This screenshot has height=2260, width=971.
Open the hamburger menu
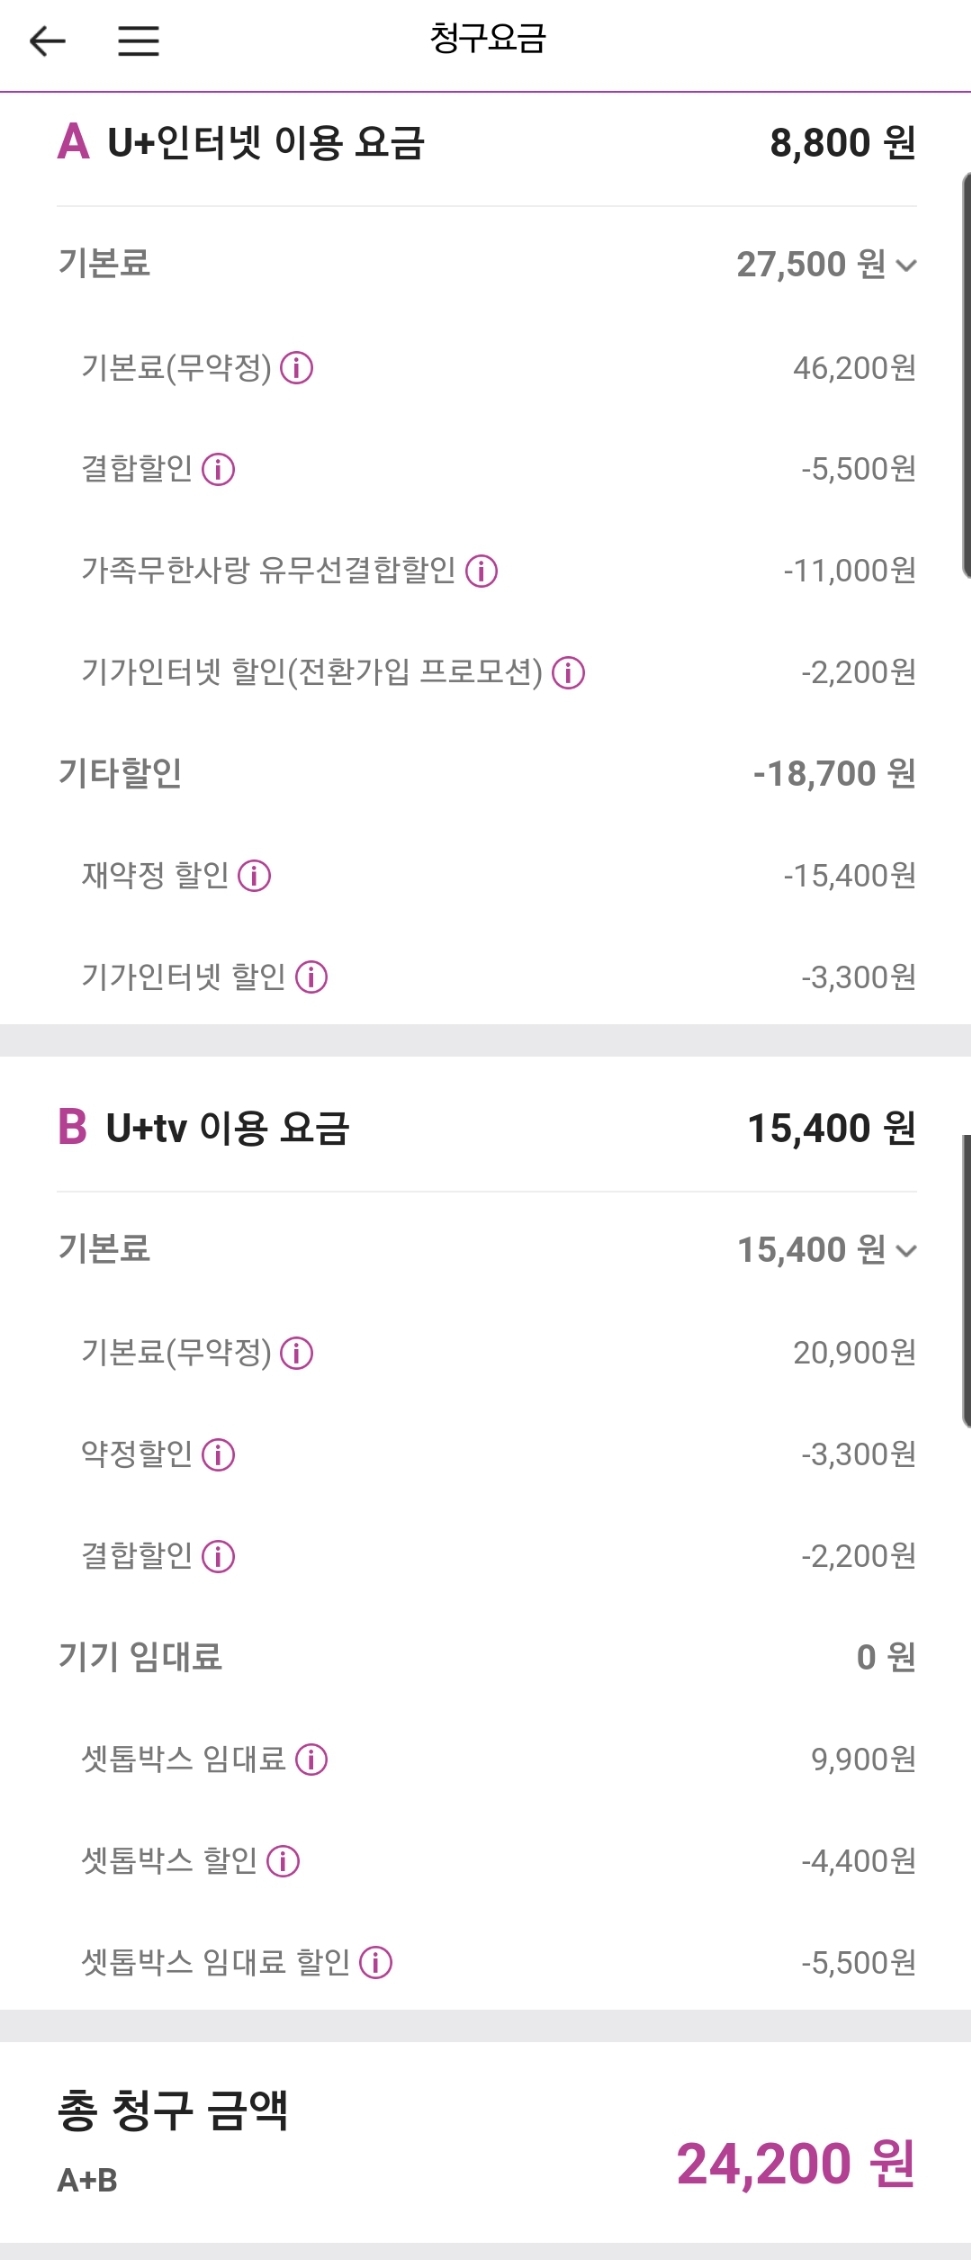coord(139,41)
